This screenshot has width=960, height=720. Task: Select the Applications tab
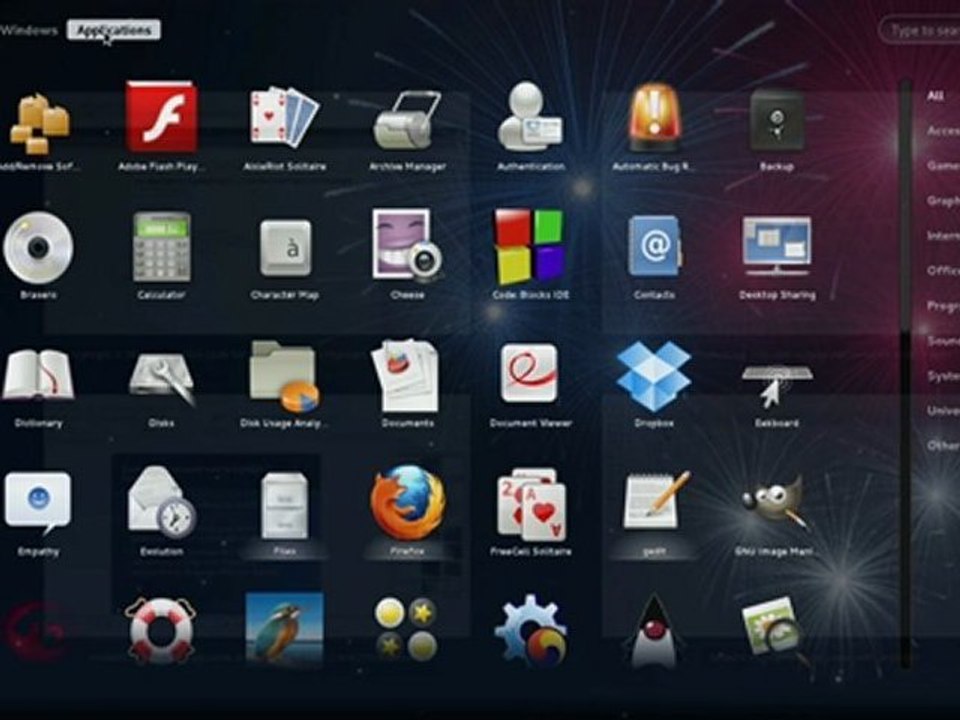click(x=114, y=30)
